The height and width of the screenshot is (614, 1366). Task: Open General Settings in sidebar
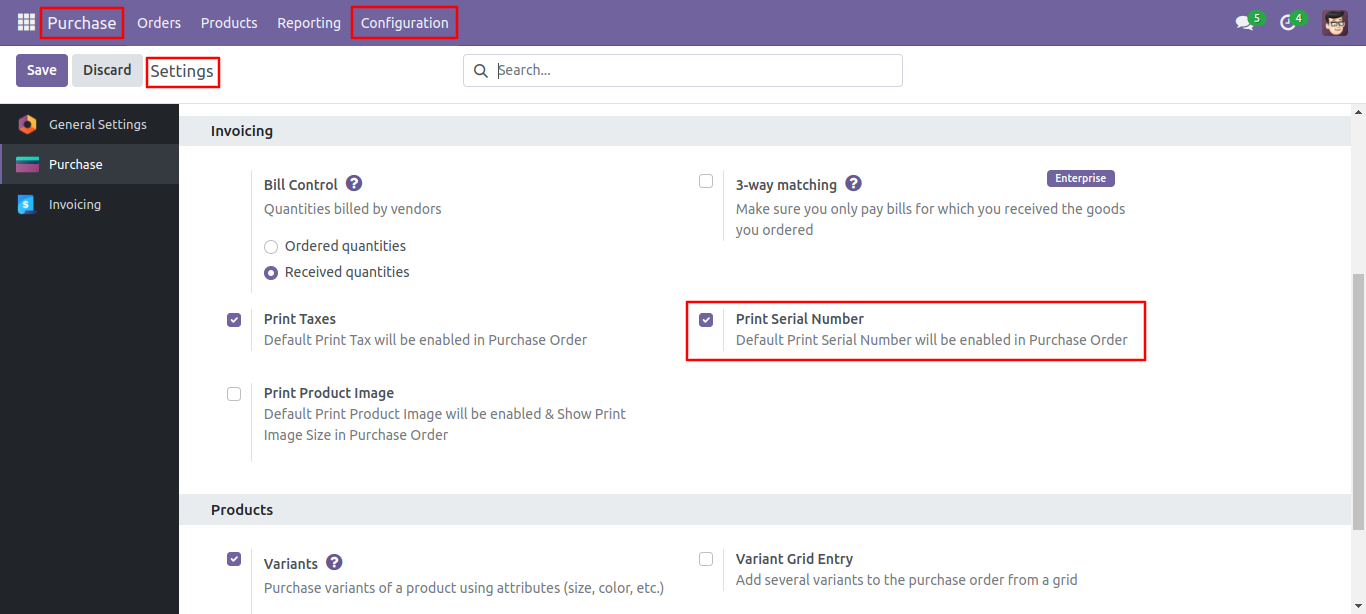coord(89,124)
